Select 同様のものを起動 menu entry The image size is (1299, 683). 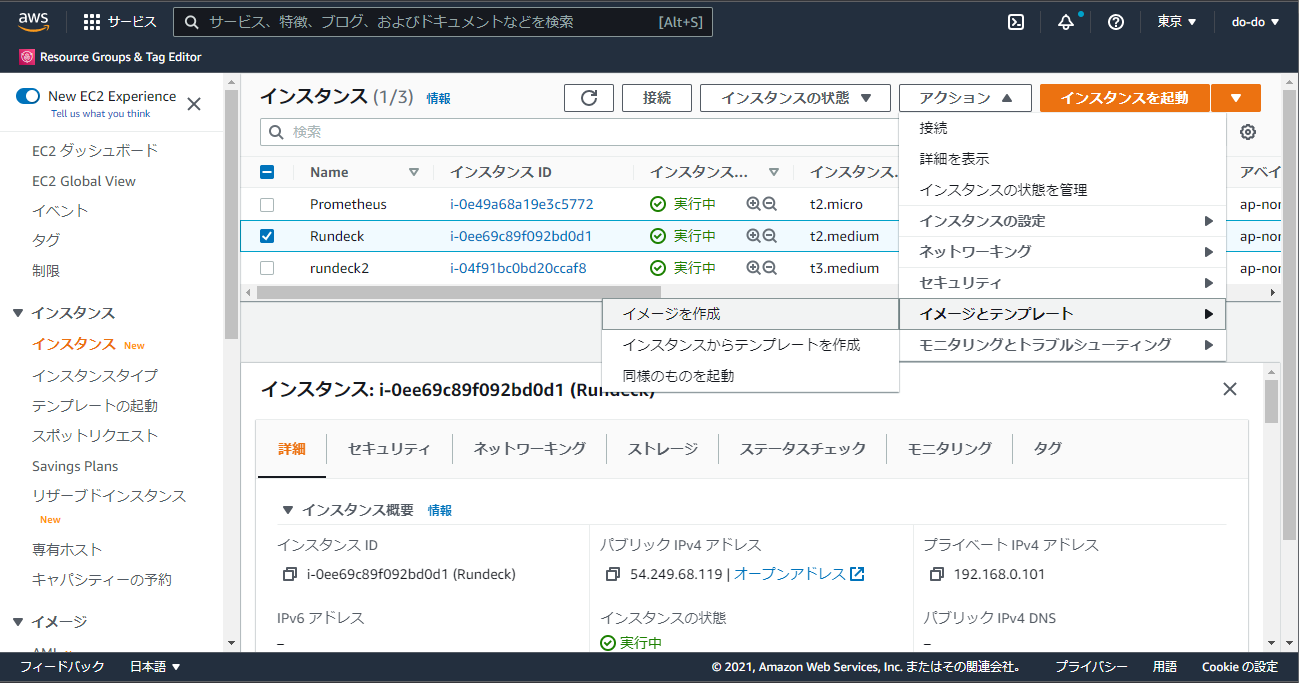750,376
